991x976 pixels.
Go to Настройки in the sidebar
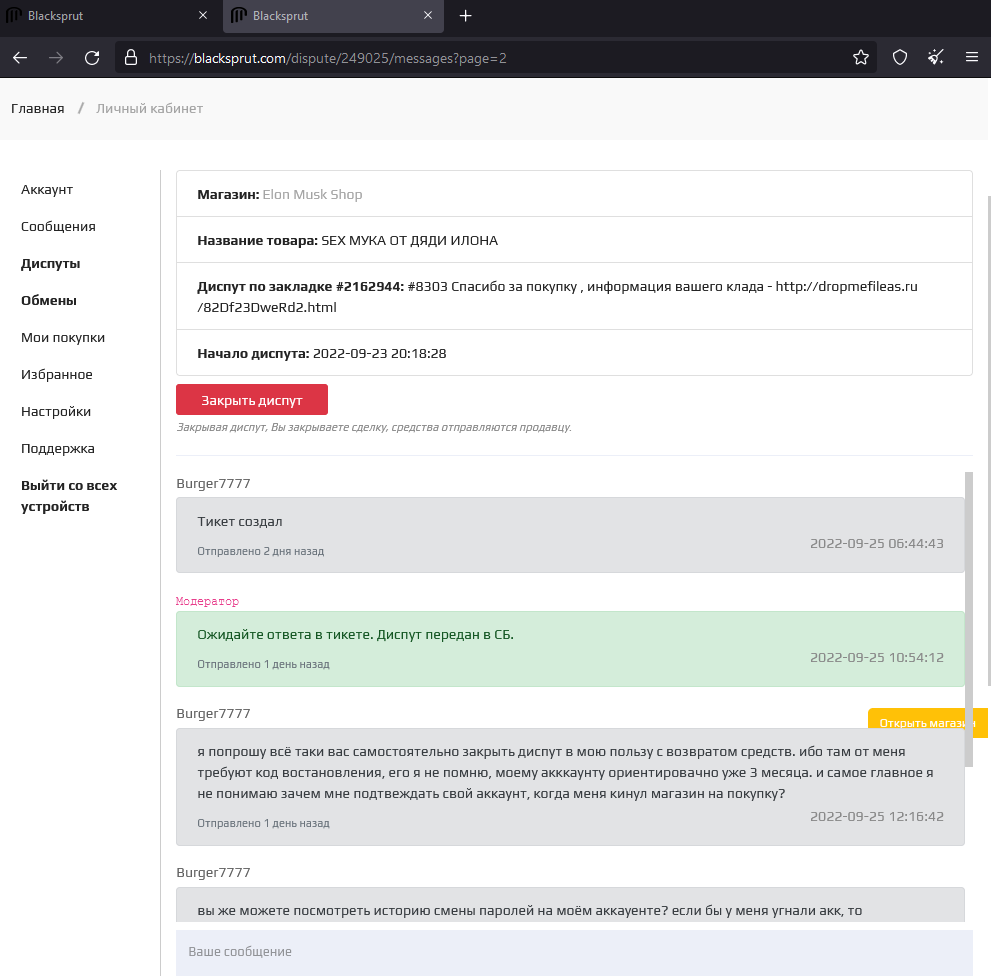tap(56, 412)
